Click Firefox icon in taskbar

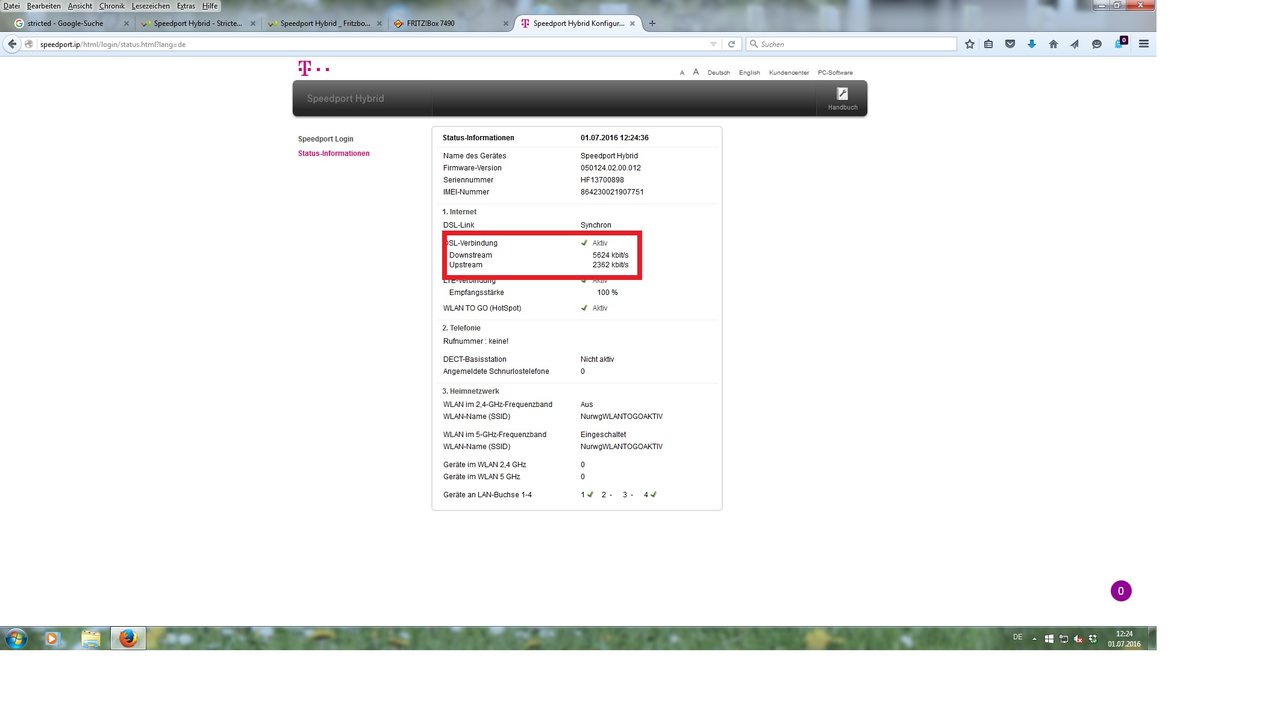point(127,638)
